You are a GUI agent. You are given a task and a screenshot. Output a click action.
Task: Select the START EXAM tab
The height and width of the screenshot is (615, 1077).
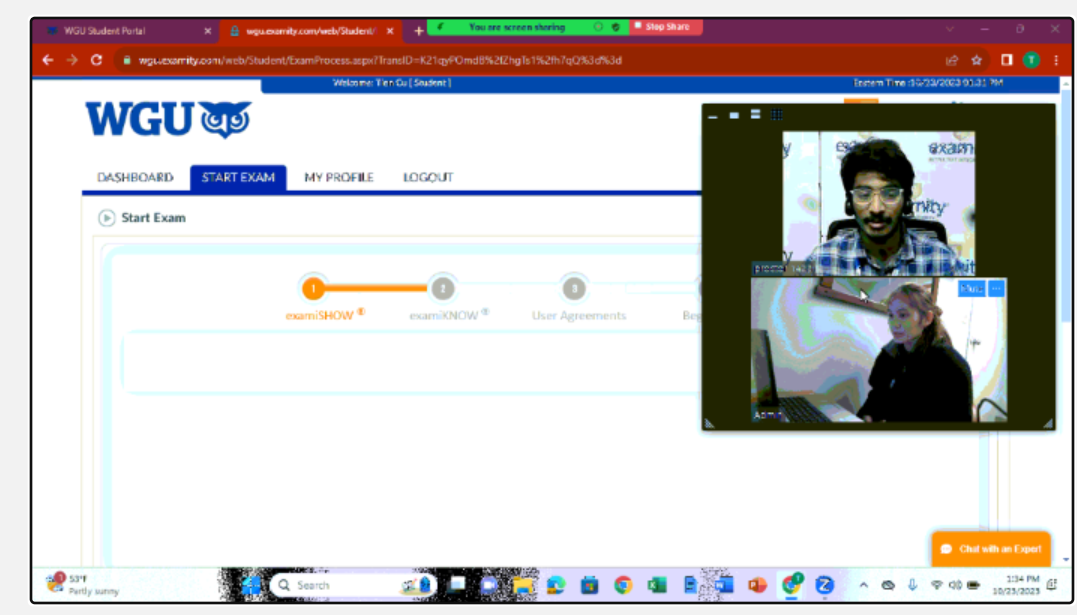coord(238,177)
